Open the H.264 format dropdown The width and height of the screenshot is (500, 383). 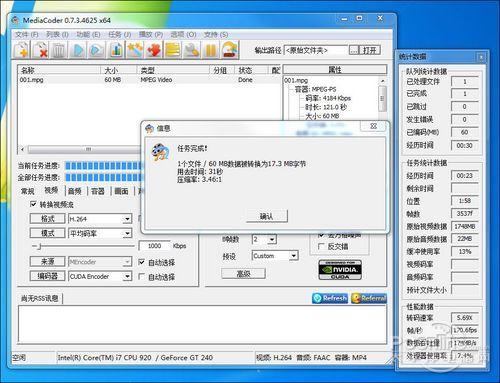point(127,219)
